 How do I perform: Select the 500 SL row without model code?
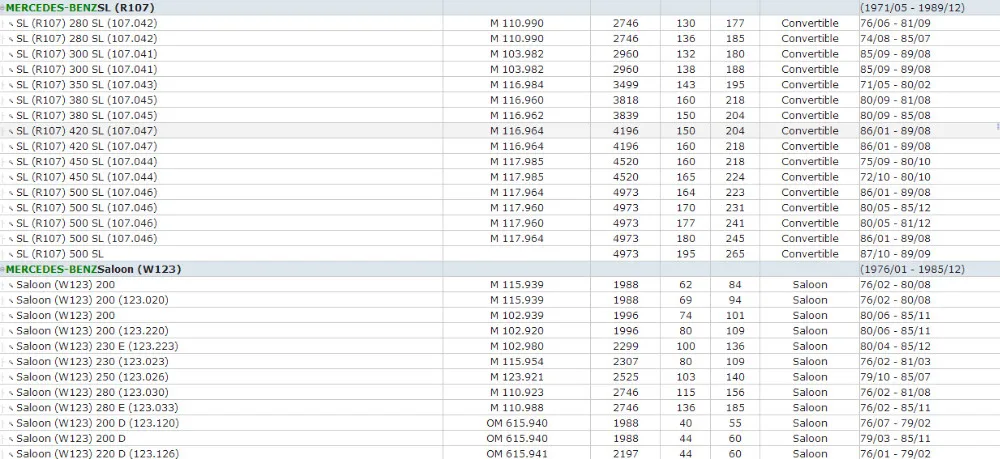pos(500,254)
